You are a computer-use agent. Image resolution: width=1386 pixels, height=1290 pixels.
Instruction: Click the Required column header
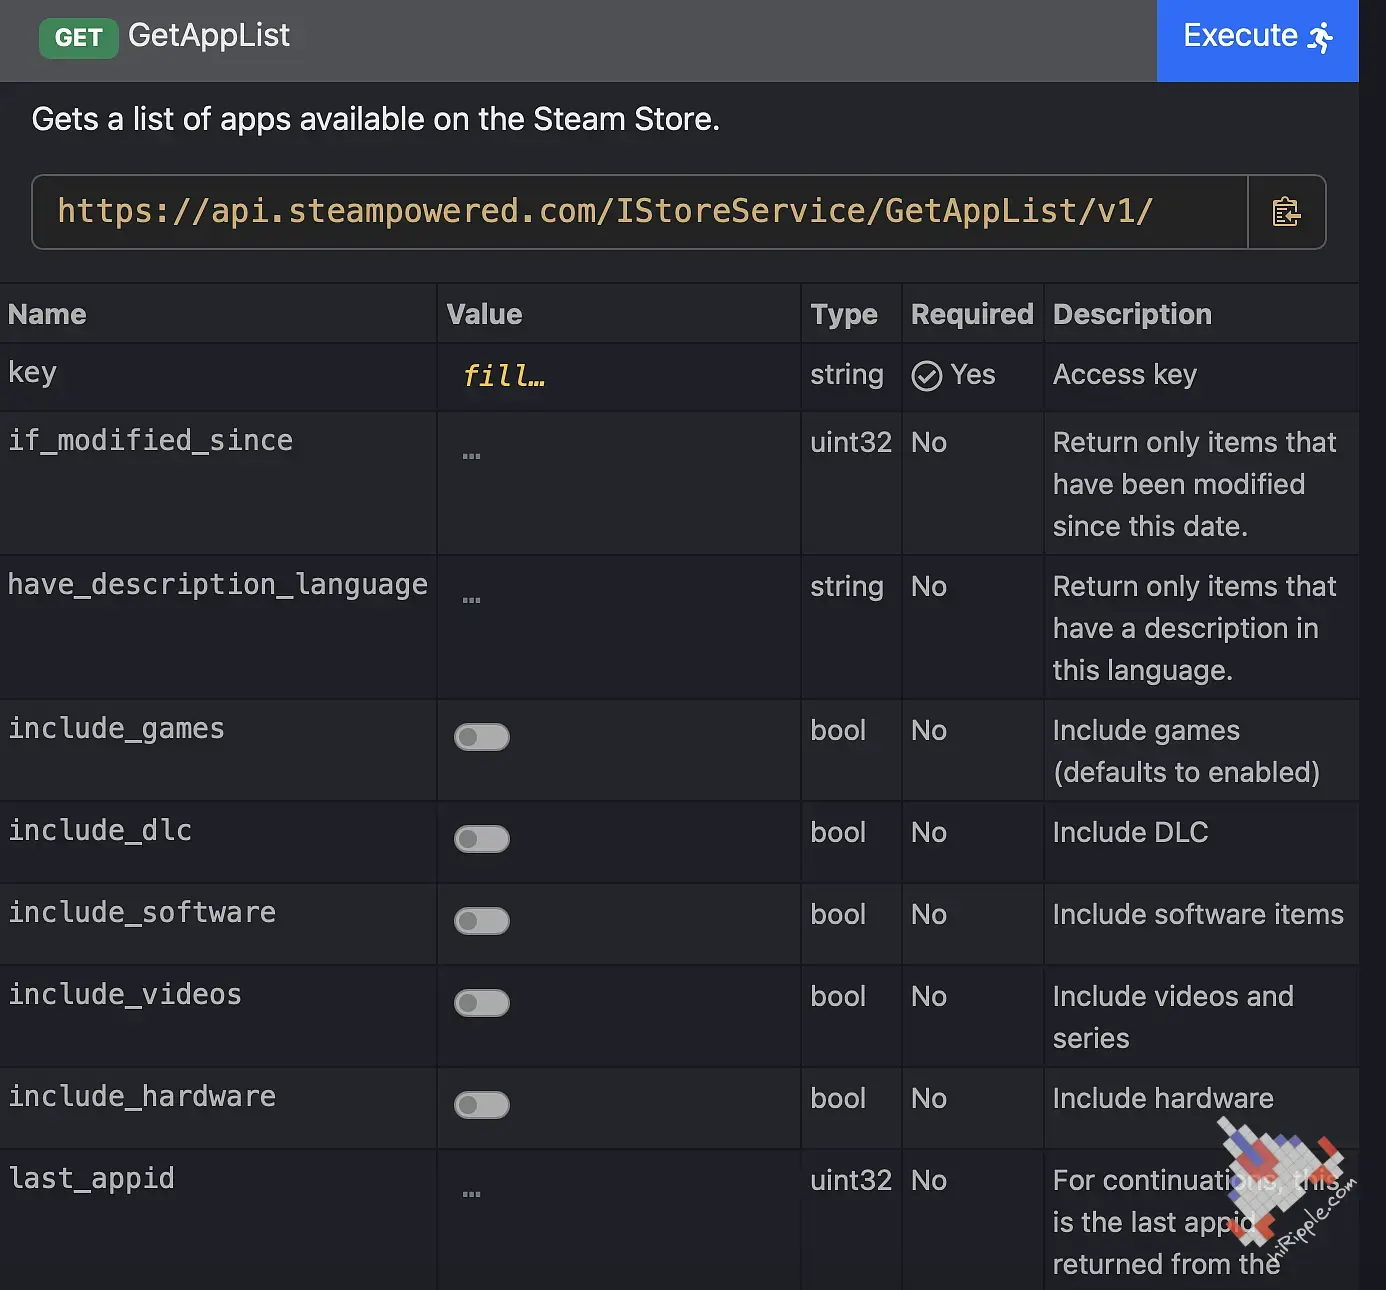(972, 314)
